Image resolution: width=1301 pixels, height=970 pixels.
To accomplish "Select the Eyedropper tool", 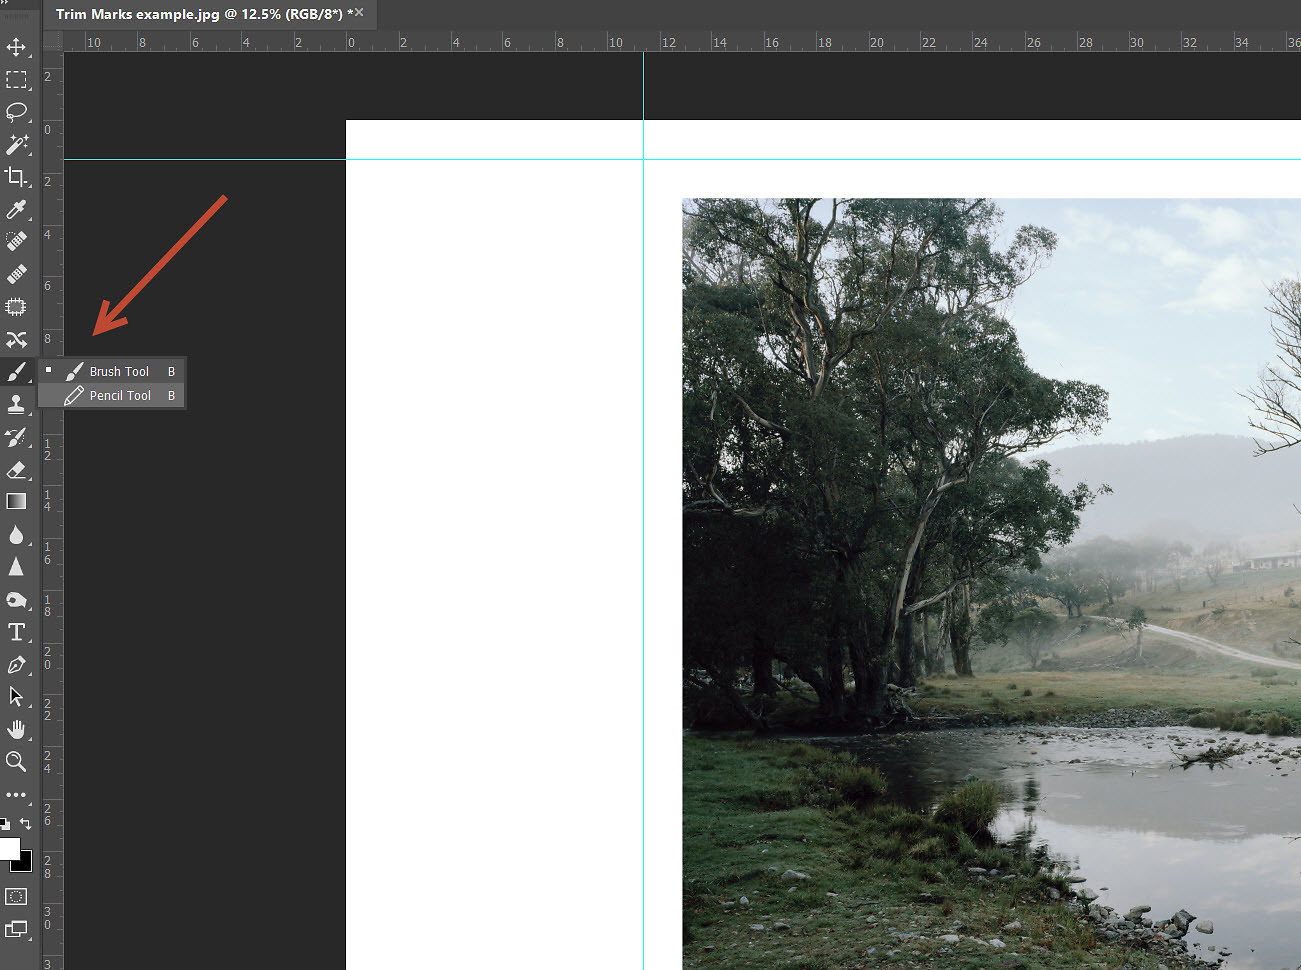I will (18, 210).
